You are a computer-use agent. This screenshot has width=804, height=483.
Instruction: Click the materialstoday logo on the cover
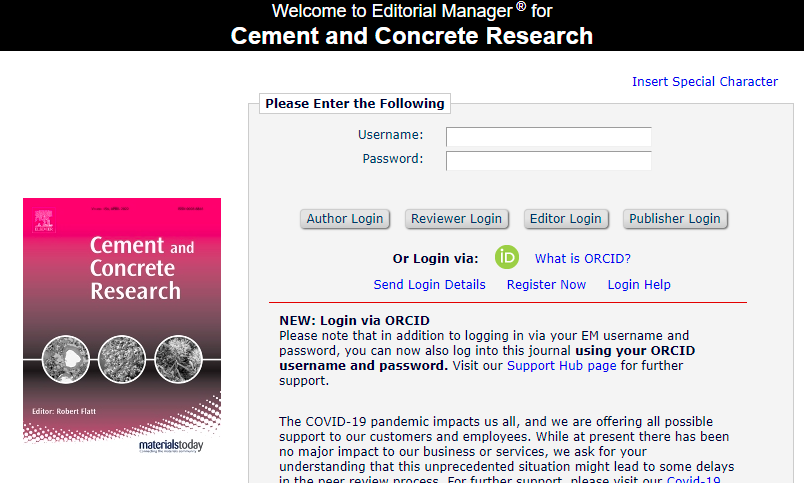tap(170, 446)
